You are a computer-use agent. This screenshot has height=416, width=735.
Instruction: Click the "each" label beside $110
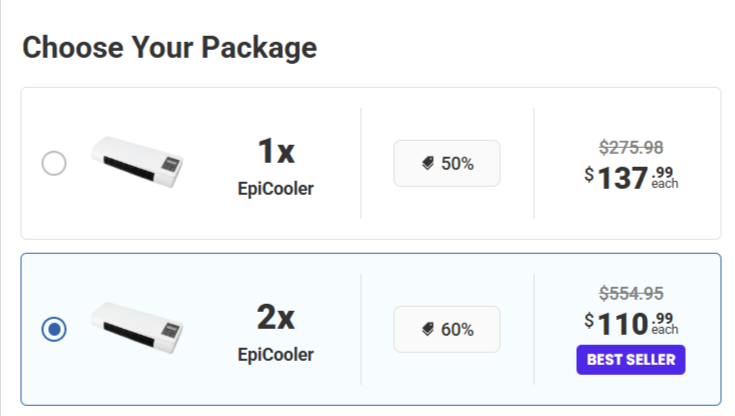click(664, 330)
